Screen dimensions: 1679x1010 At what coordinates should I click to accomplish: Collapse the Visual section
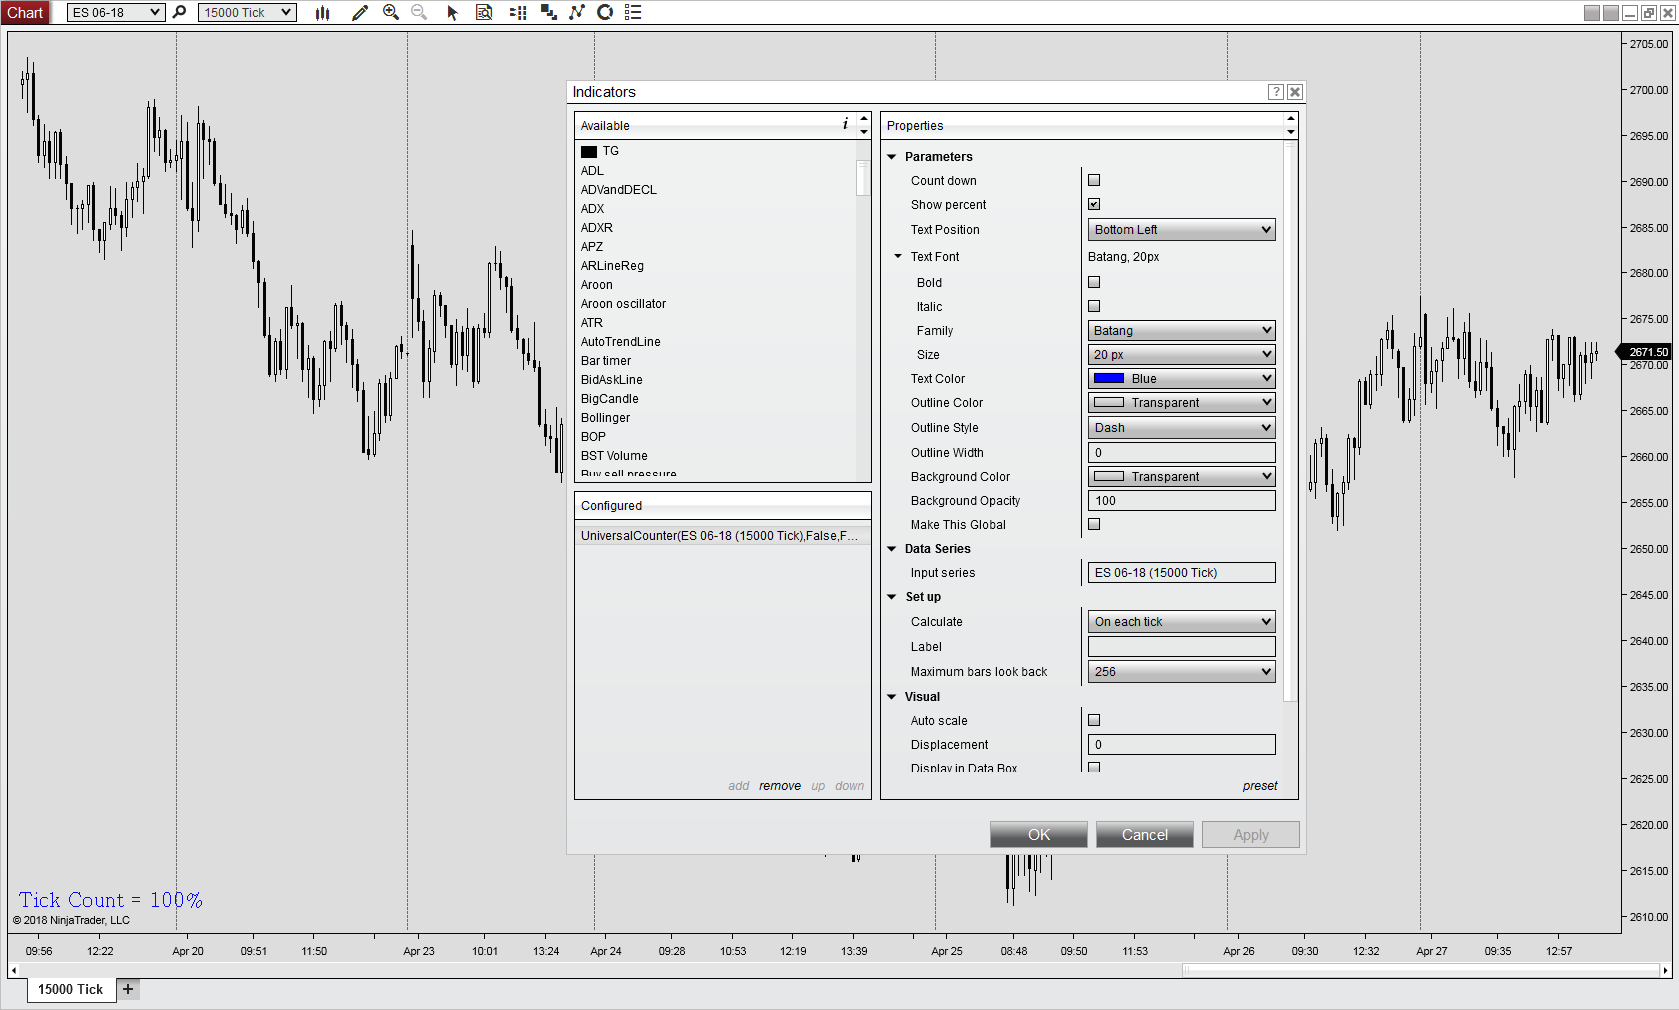click(892, 697)
